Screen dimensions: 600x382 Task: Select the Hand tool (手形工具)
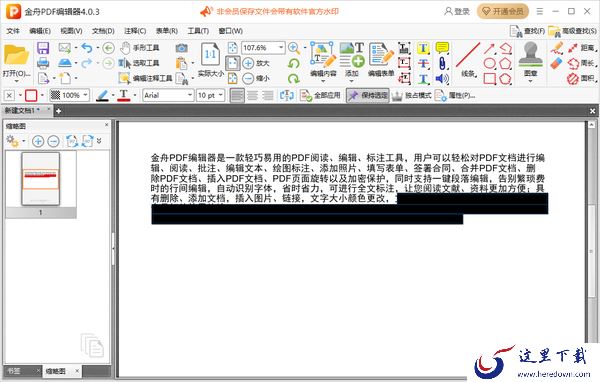pos(139,48)
